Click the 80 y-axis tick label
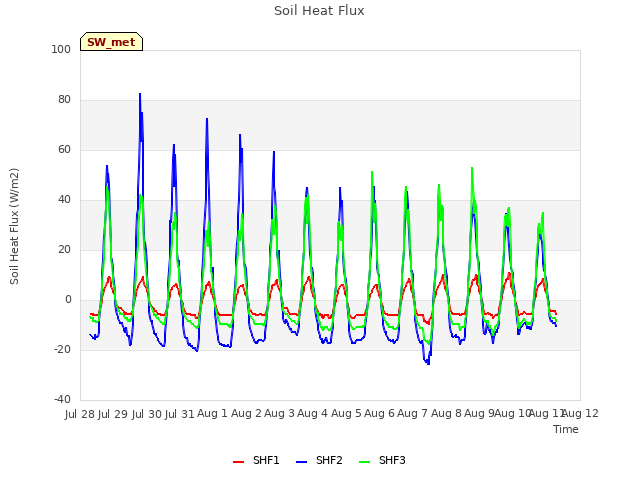The width and height of the screenshot is (640, 480). [x=64, y=100]
